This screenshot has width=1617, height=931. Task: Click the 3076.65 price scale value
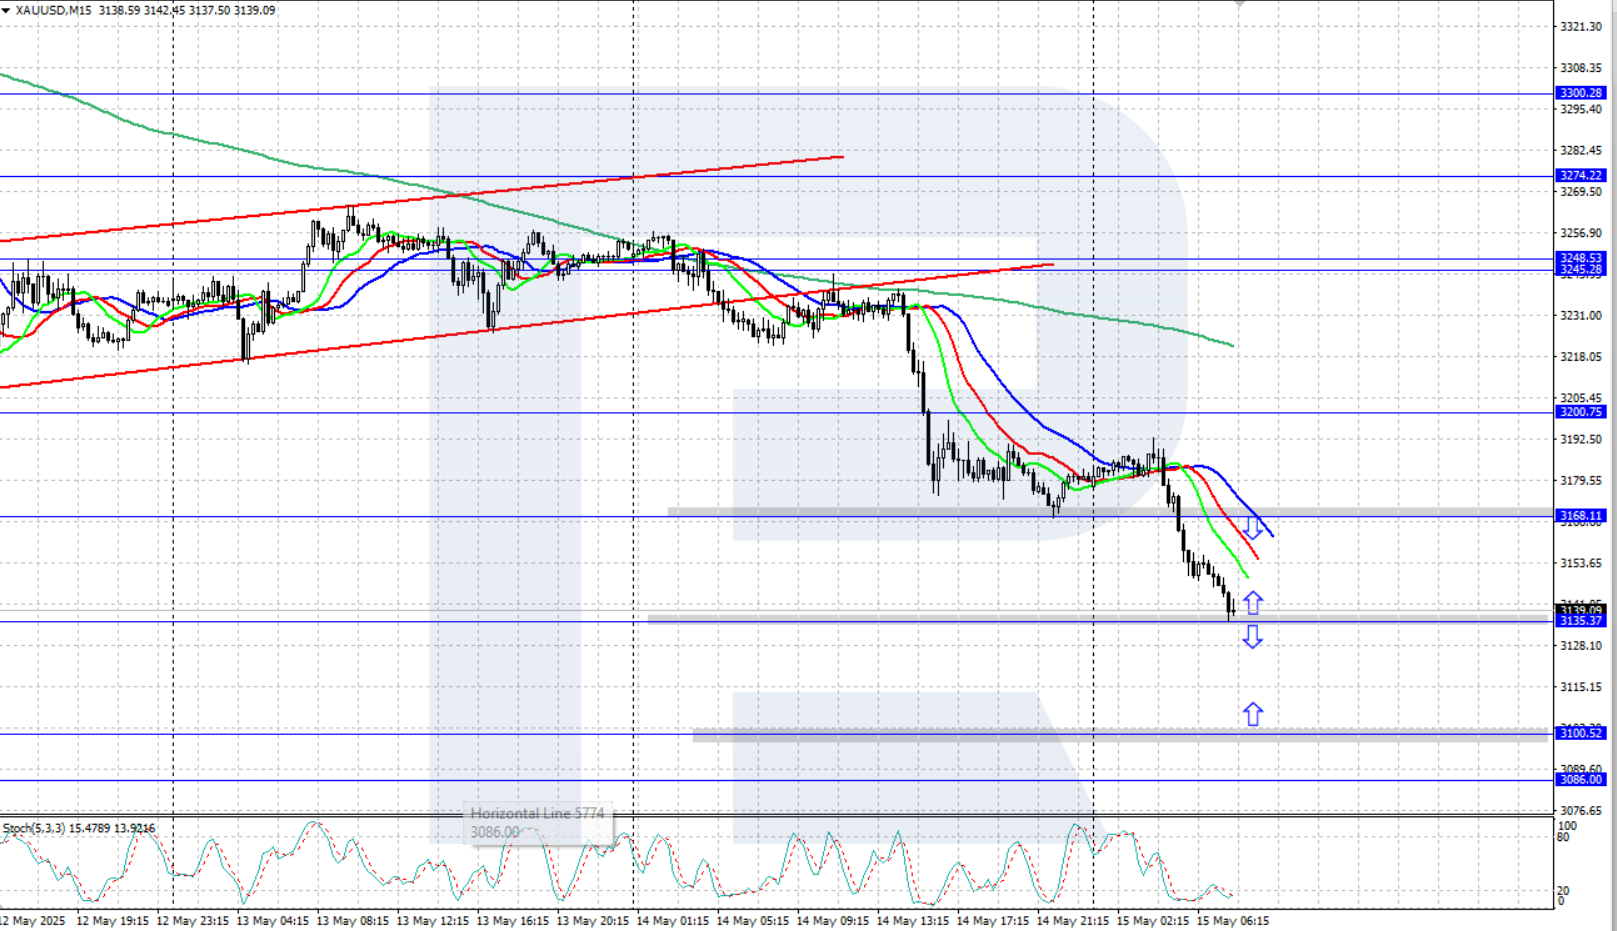pyautogui.click(x=1581, y=810)
